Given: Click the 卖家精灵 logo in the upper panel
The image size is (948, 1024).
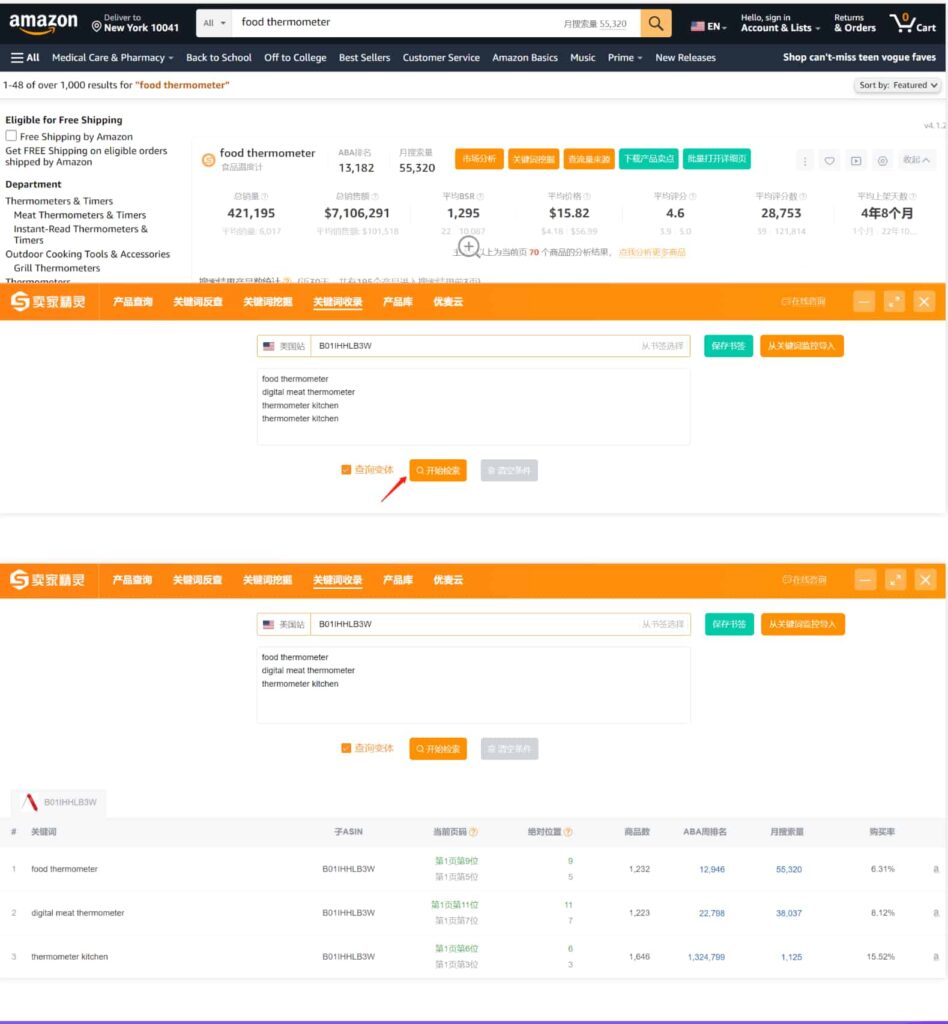Looking at the screenshot, I should pos(48,301).
